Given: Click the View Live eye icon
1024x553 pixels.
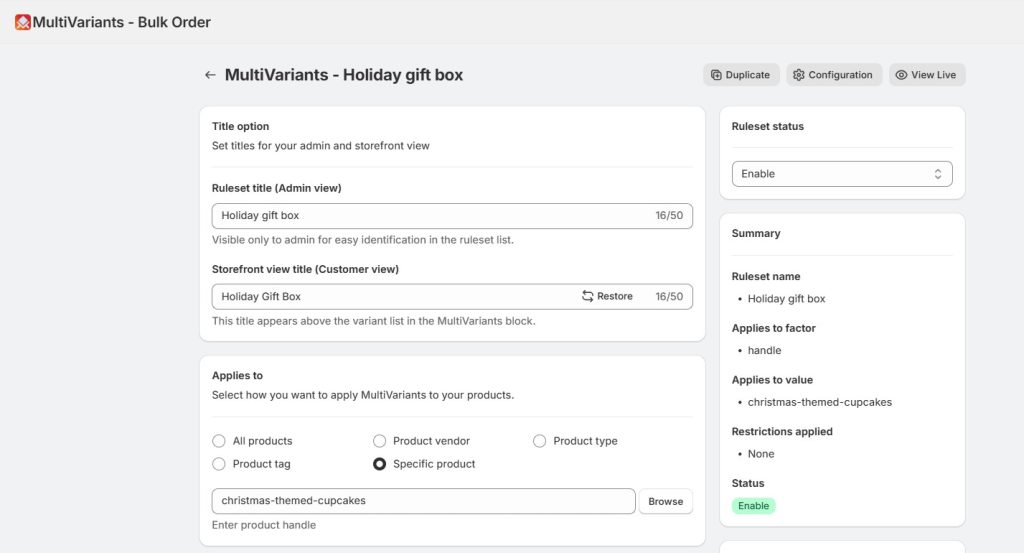Looking at the screenshot, I should (x=901, y=75).
